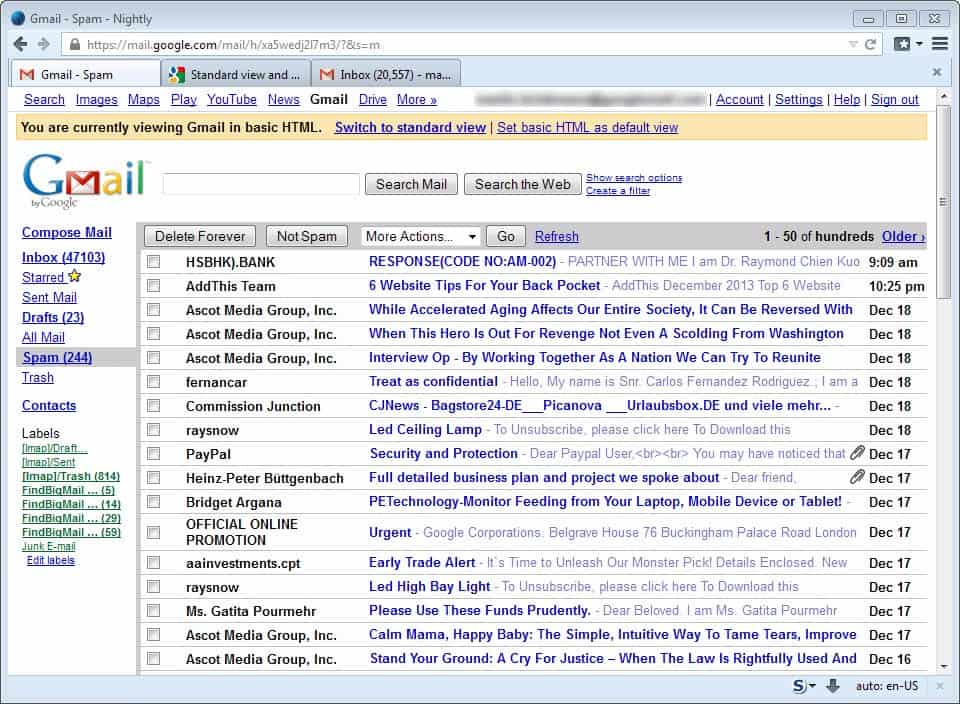
Task: Click the Search Mail button
Action: coord(411,184)
